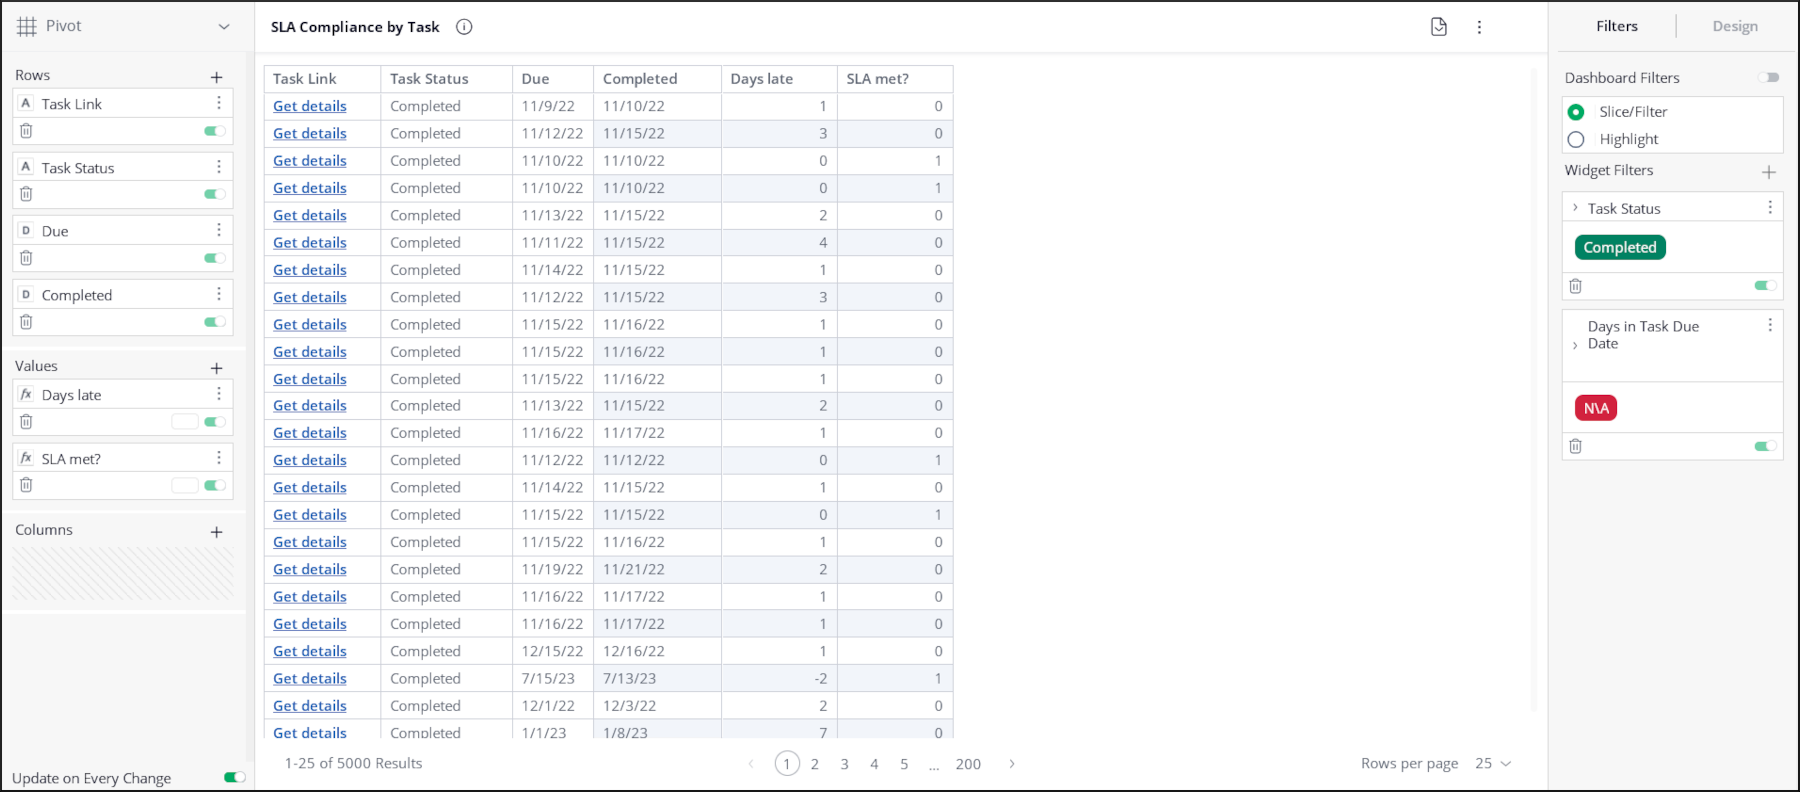1800x792 pixels.
Task: Open the widget header options menu
Action: tap(1479, 27)
